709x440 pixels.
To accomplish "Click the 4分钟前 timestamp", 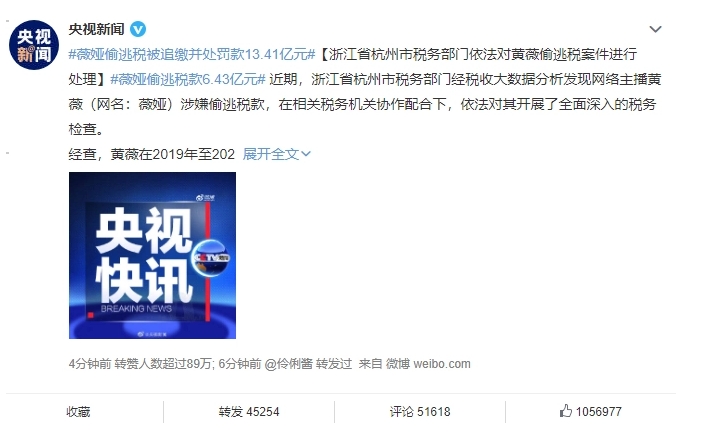I will 90,364.
